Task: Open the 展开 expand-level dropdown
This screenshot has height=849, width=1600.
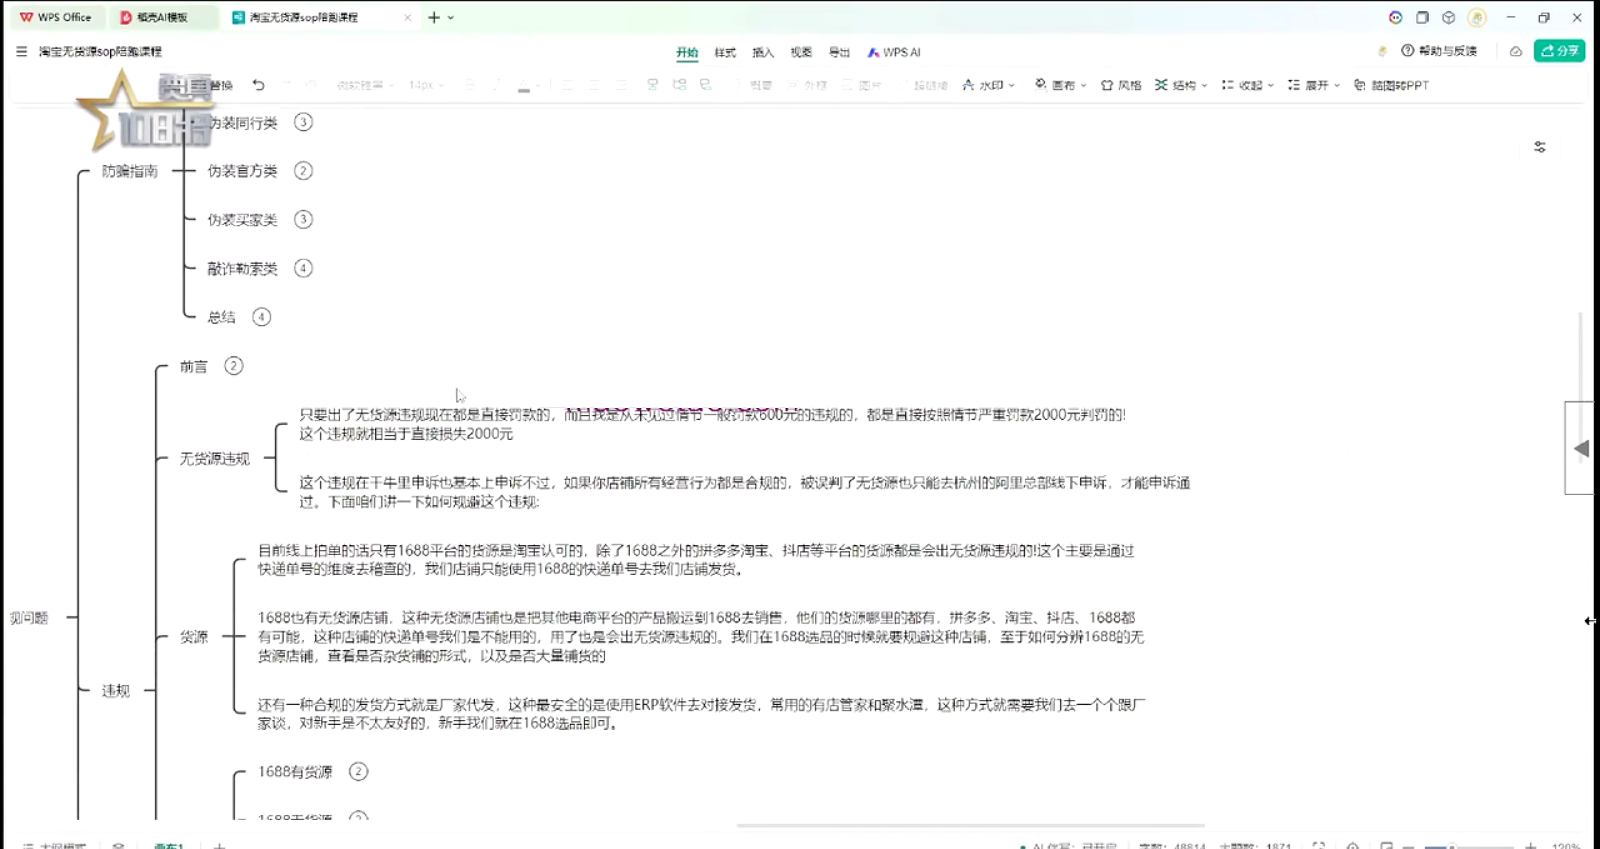Action: click(1313, 85)
